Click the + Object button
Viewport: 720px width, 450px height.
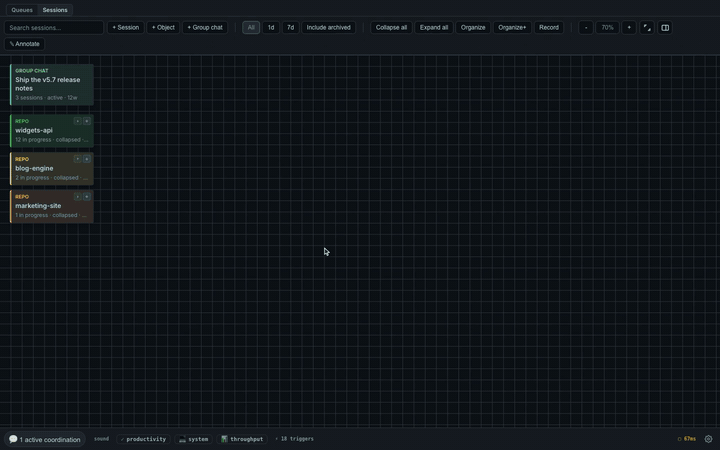[163, 28]
